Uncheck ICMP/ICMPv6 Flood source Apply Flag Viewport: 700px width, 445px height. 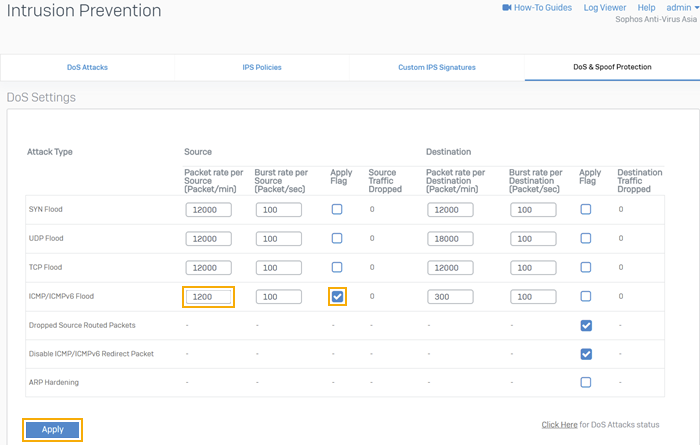[x=337, y=297]
